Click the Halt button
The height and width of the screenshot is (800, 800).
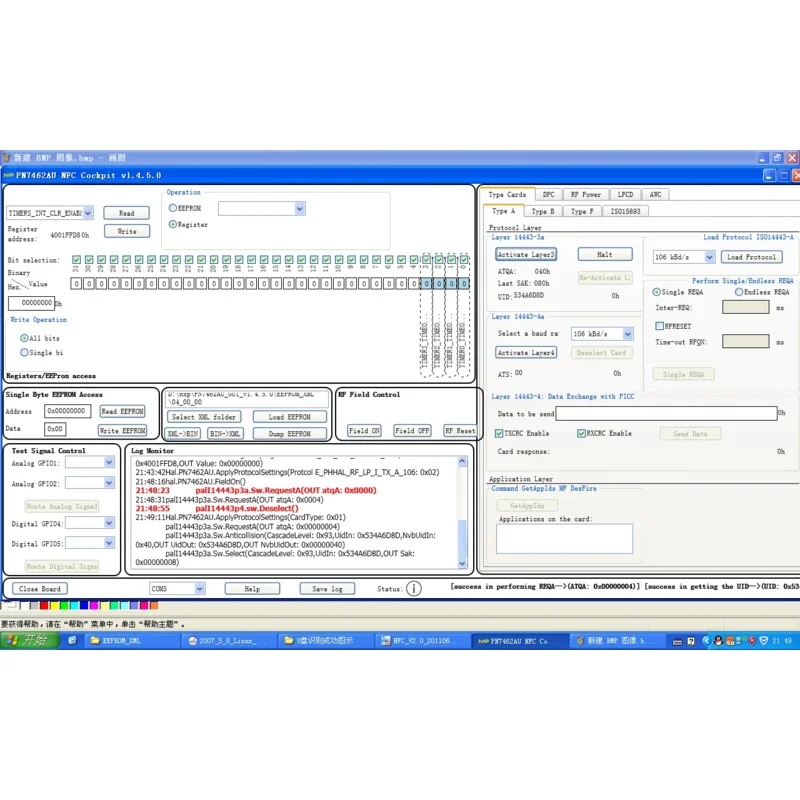(x=605, y=254)
